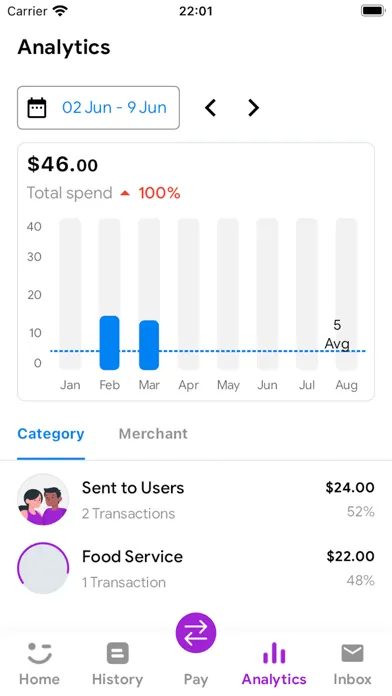Click the calendar icon in date picker
Screen dimensions: 392x696
click(x=37, y=107)
